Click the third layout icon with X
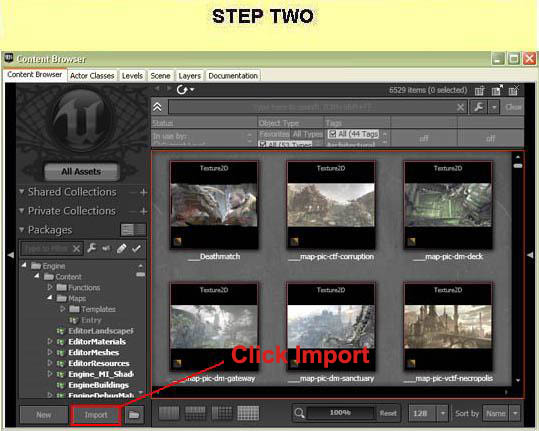This screenshot has width=539, height=431. tap(514, 90)
